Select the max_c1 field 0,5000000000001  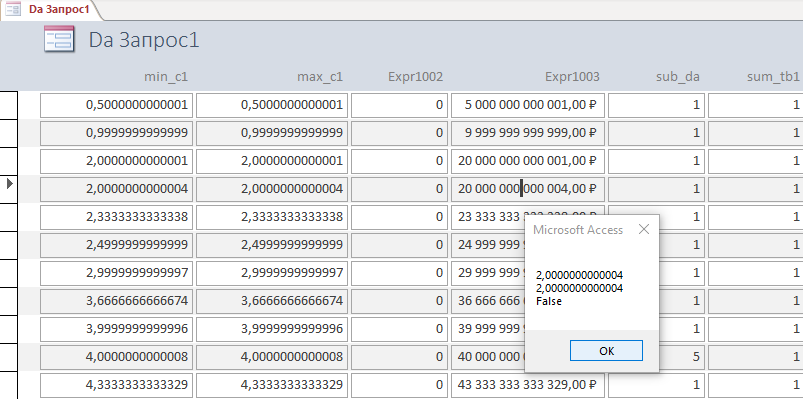coord(272,105)
